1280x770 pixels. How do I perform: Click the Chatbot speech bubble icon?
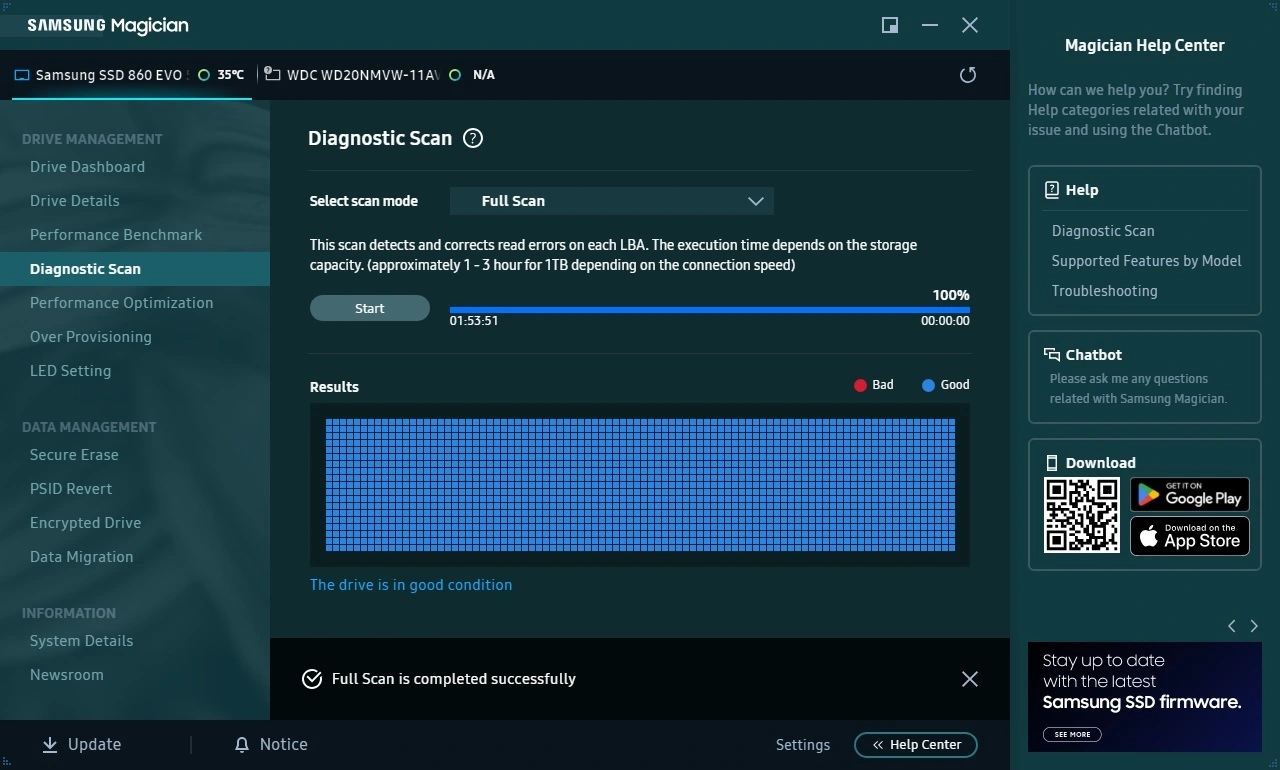point(1052,355)
